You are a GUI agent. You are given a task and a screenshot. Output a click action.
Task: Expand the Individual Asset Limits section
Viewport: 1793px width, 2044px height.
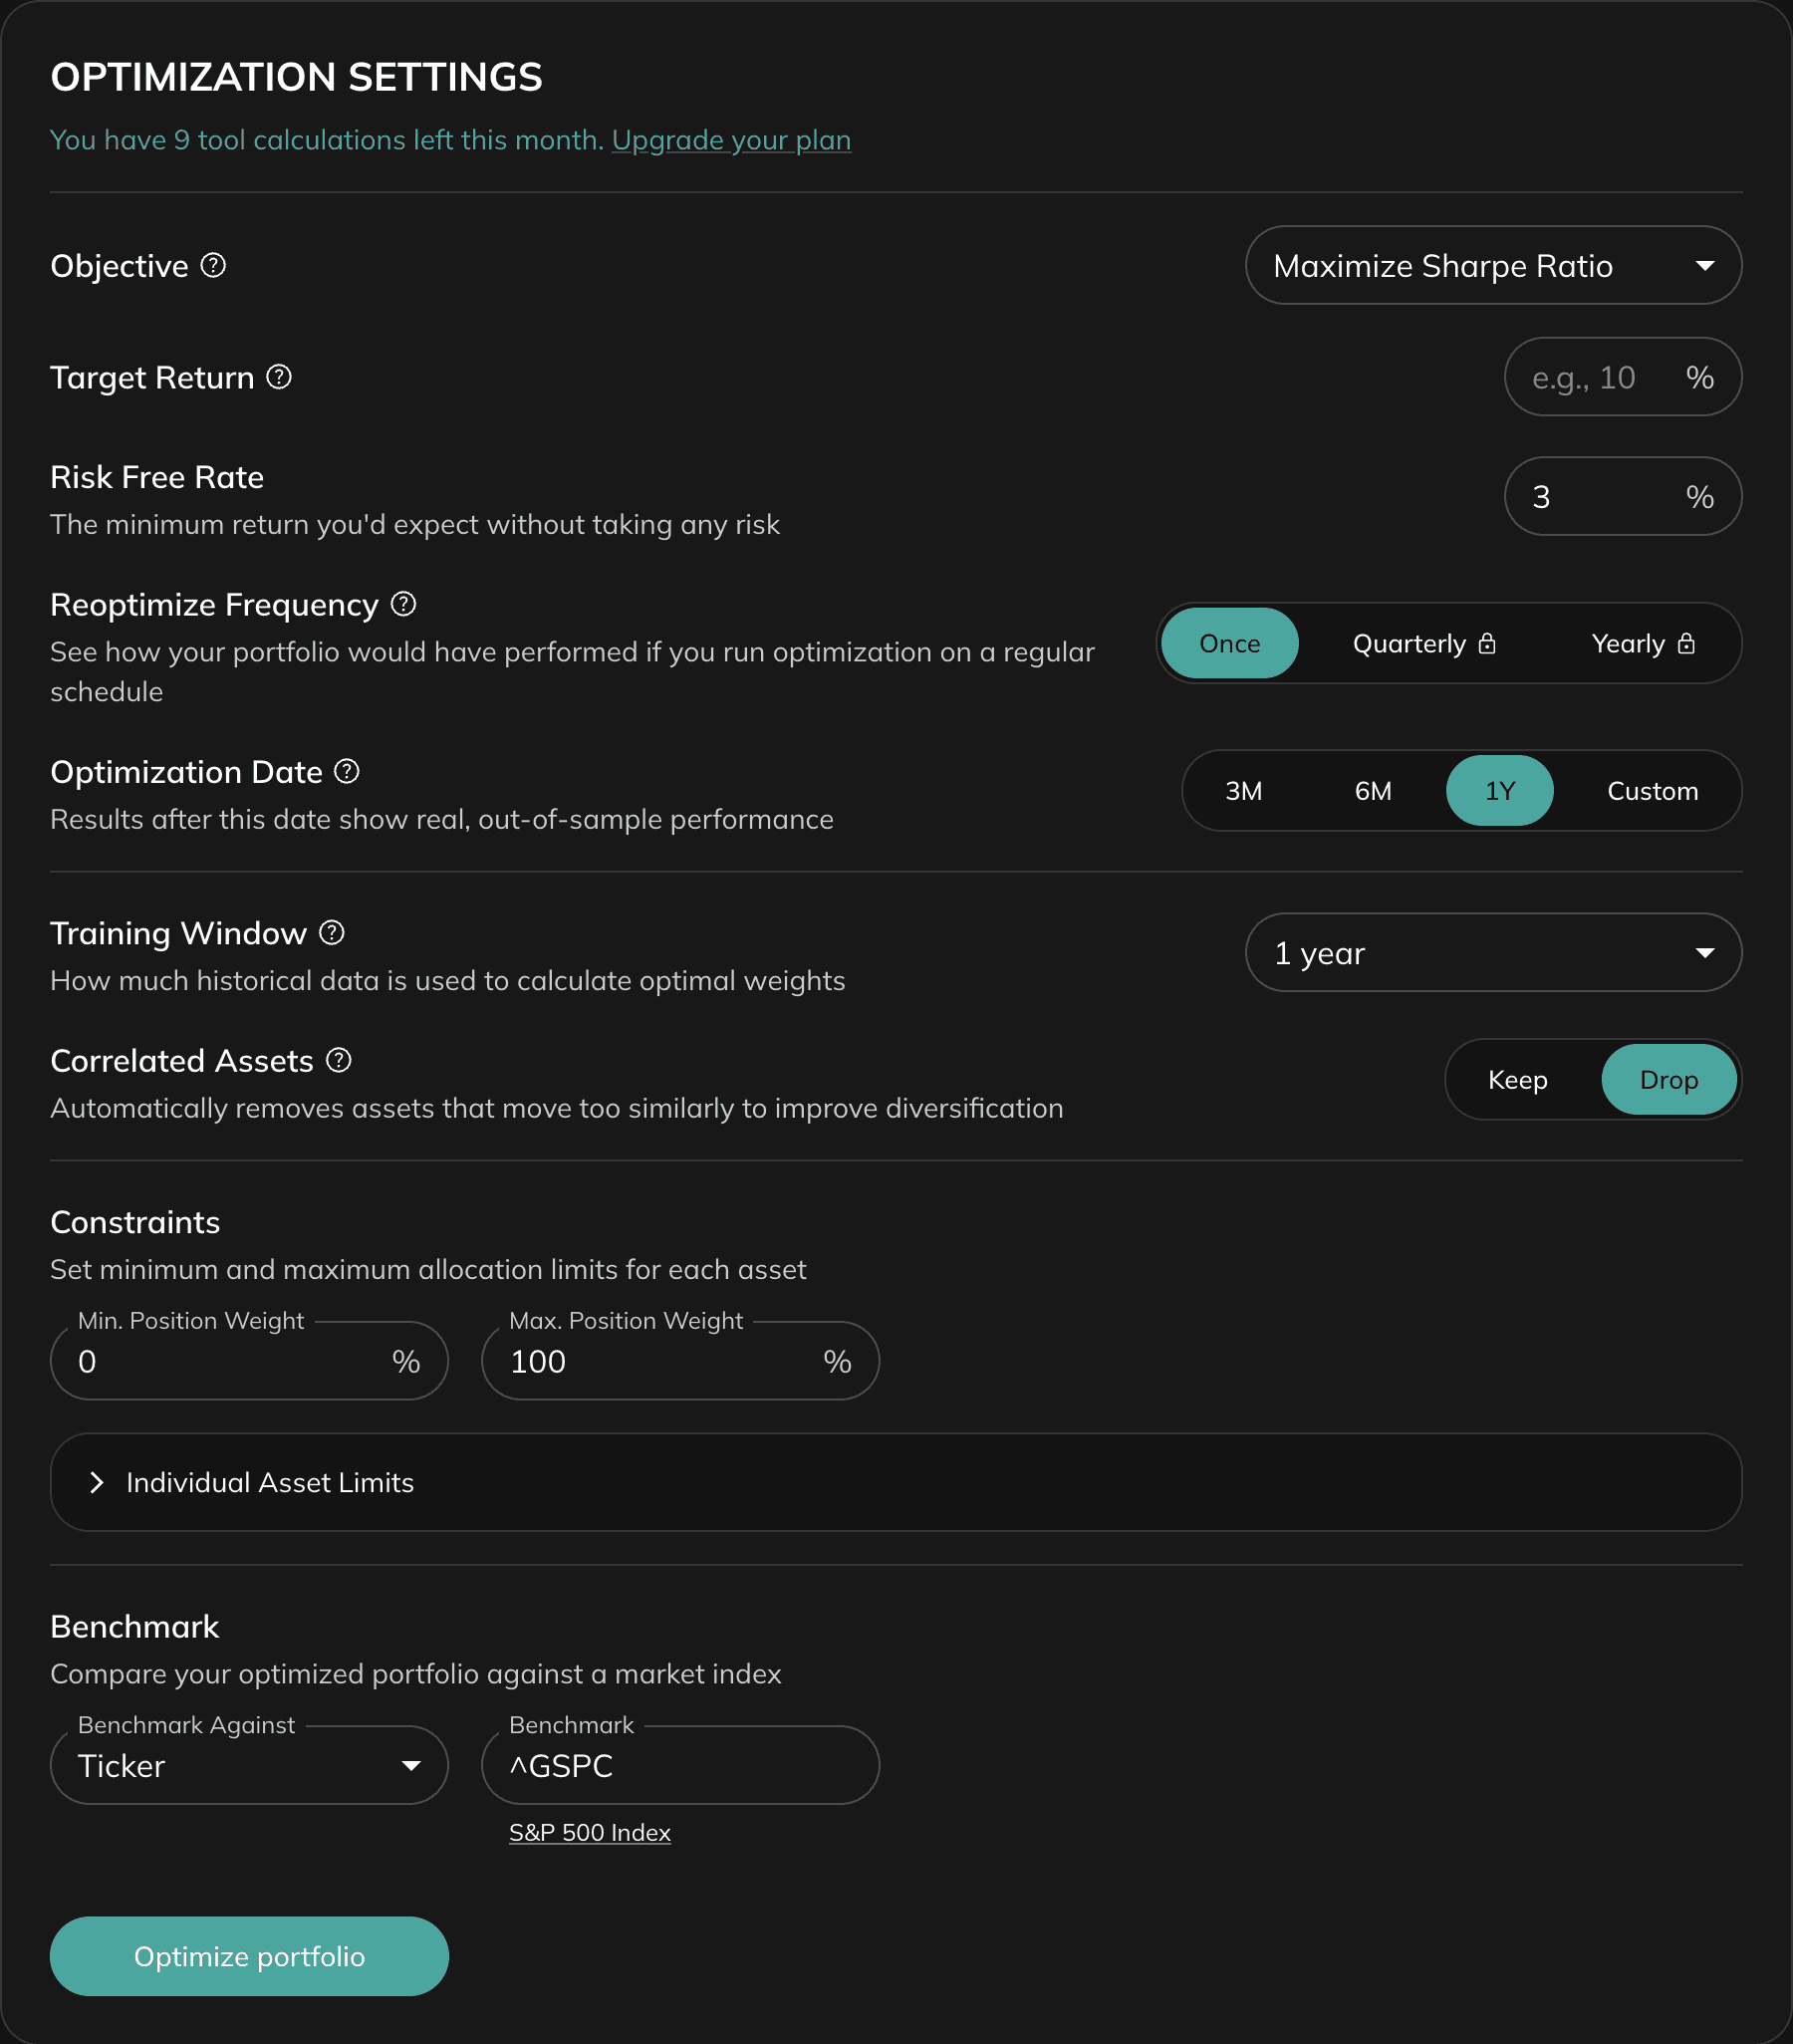[x=269, y=1482]
